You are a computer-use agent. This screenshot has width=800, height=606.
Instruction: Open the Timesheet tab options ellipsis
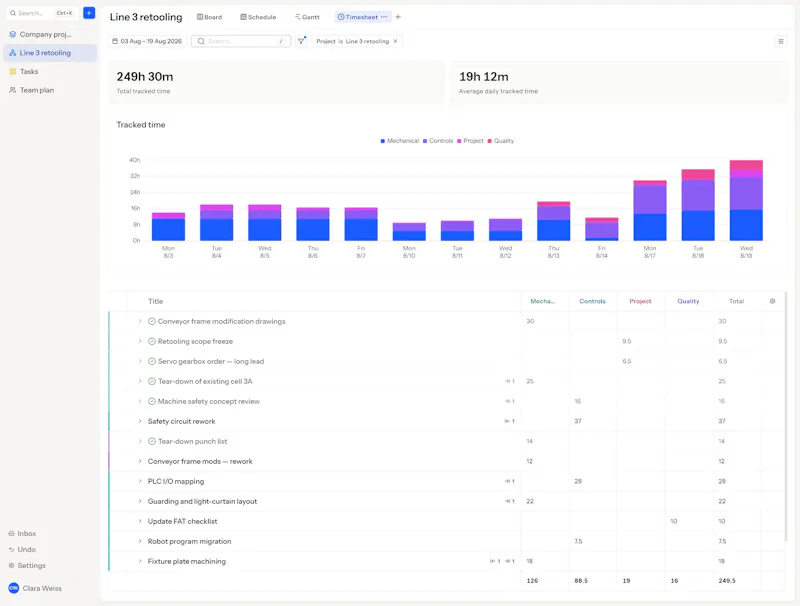click(x=384, y=17)
